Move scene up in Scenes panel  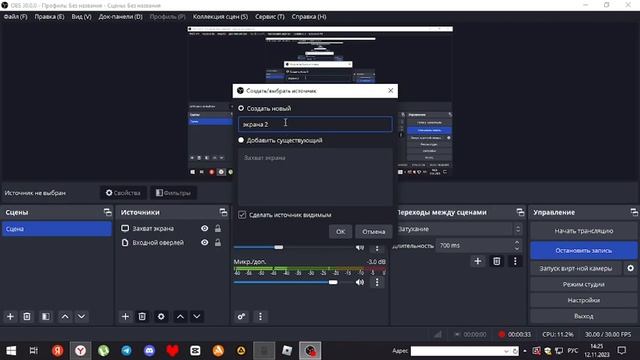click(x=65, y=316)
